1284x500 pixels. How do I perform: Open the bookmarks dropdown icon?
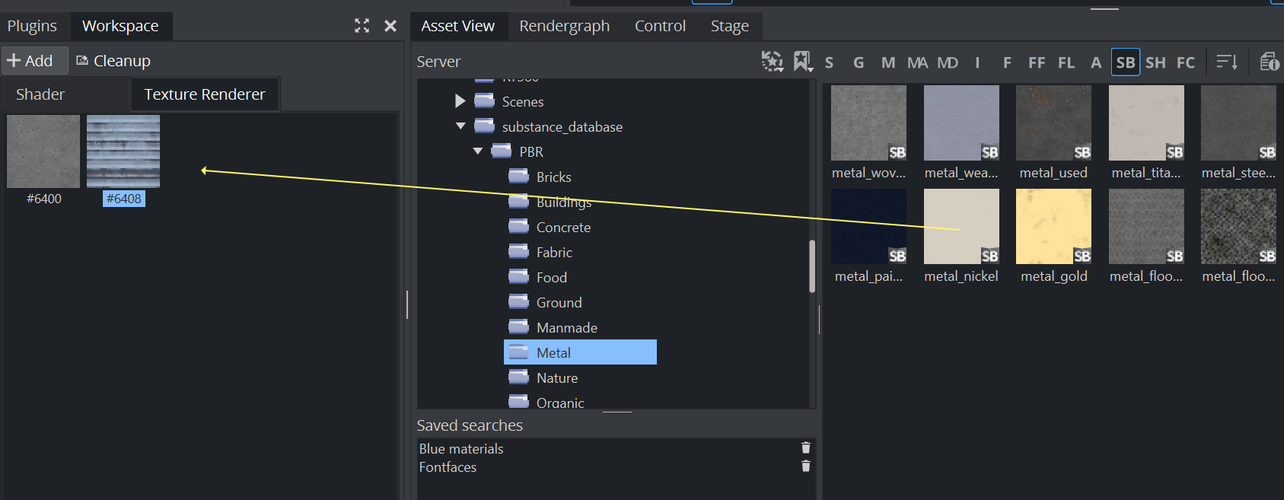tap(802, 62)
